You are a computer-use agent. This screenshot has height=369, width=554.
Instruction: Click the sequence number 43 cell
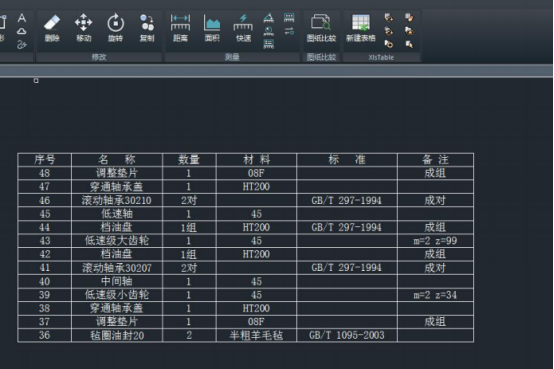coord(45,241)
